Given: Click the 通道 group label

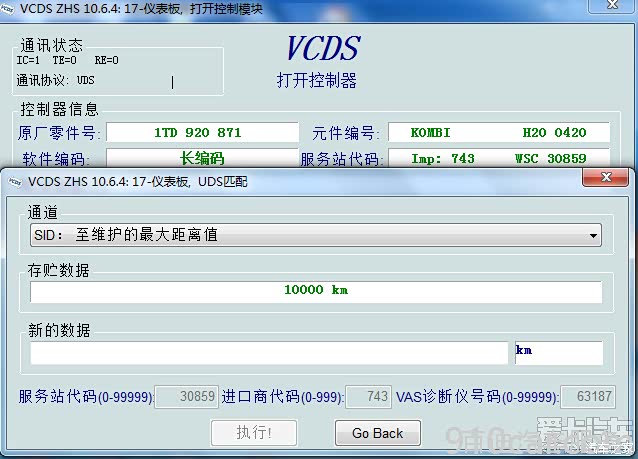Looking at the screenshot, I should click(43, 212).
